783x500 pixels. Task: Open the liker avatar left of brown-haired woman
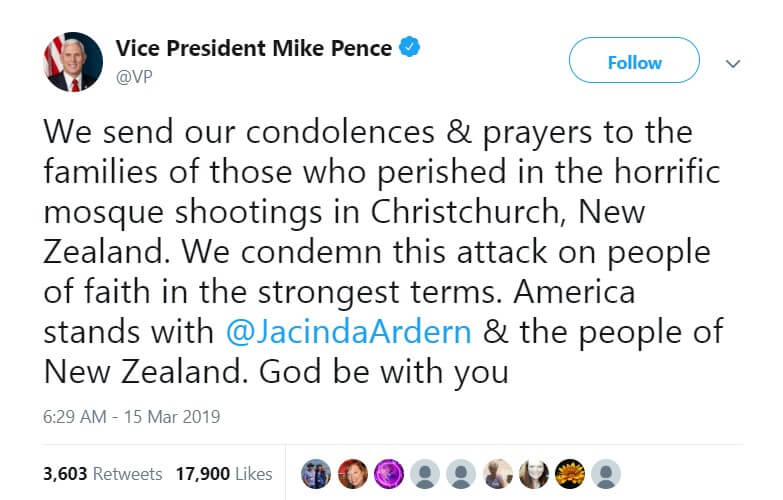(497, 473)
